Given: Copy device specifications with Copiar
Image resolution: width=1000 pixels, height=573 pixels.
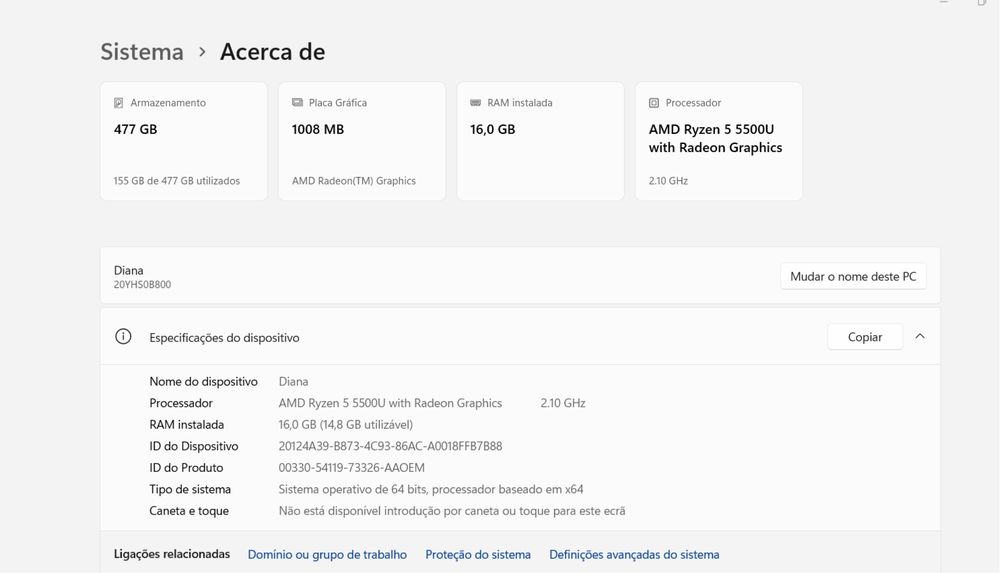Looking at the screenshot, I should [864, 337].
